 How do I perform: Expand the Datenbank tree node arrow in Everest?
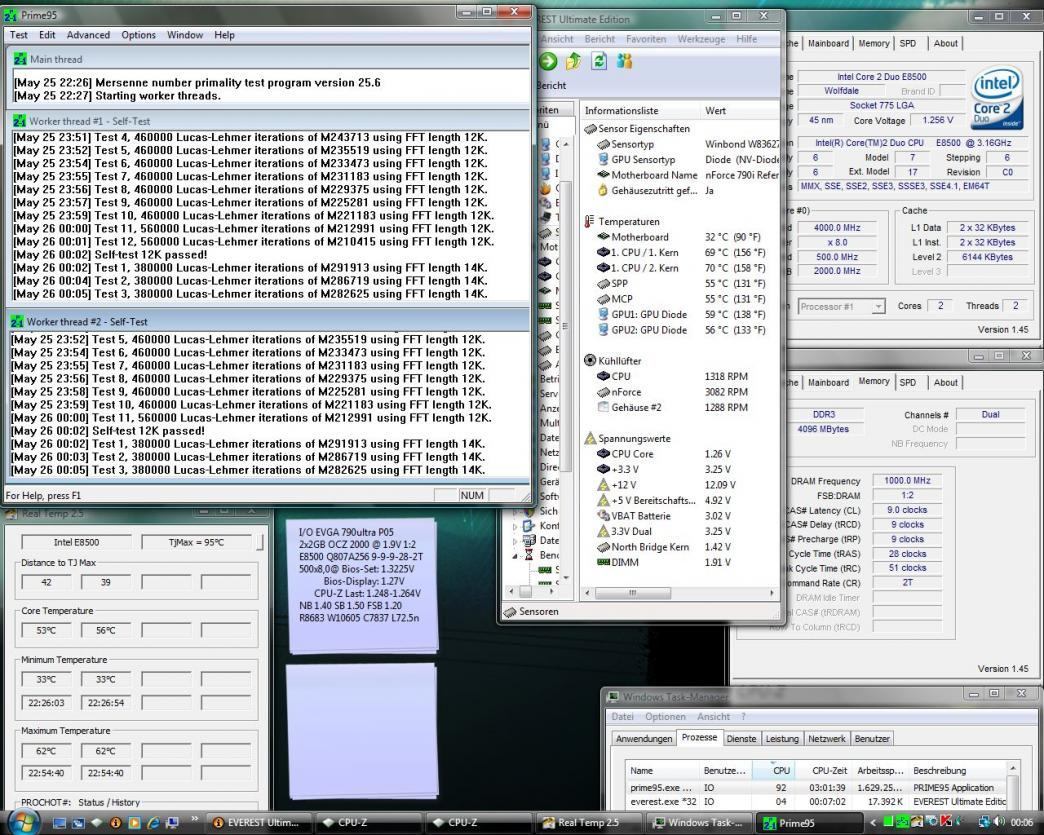[515, 541]
